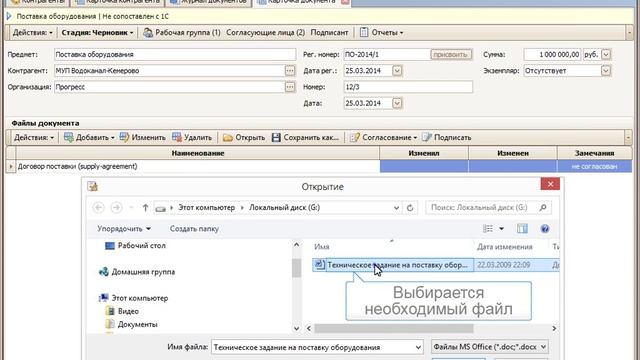Toggle the preview pane icon
The image size is (640, 360).
pos(522,229)
